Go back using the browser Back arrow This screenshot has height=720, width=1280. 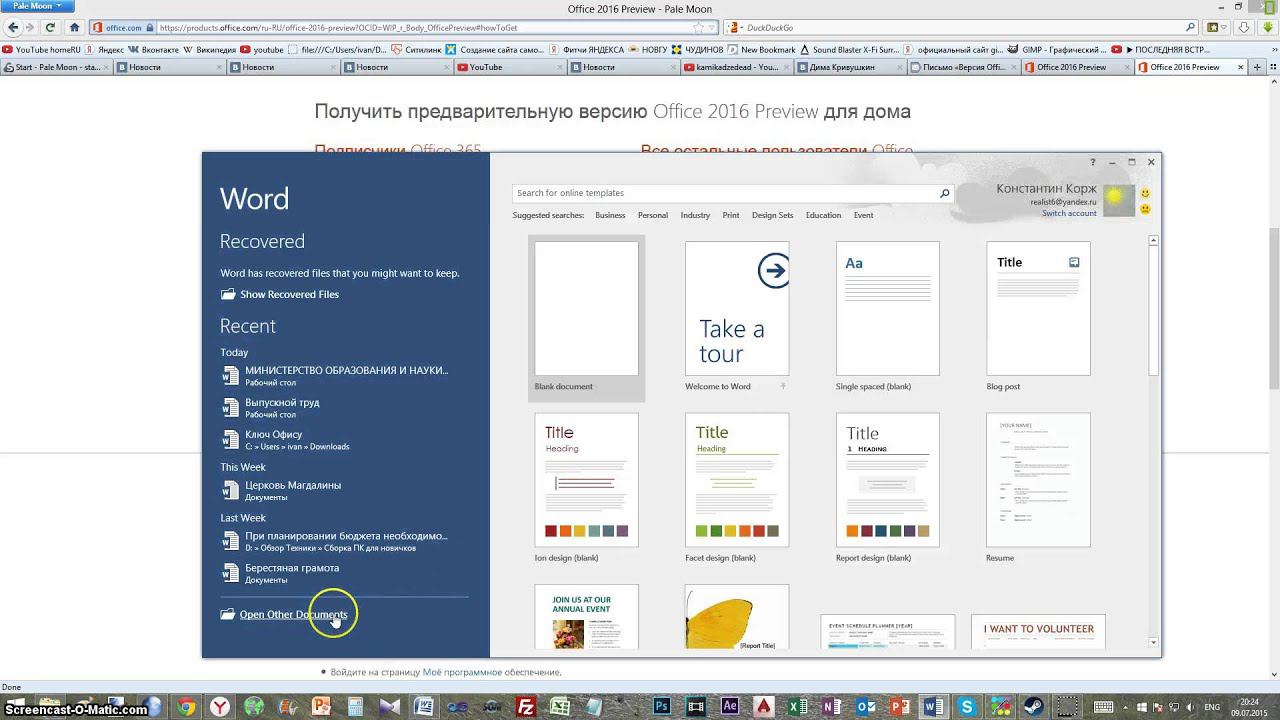click(x=13, y=27)
